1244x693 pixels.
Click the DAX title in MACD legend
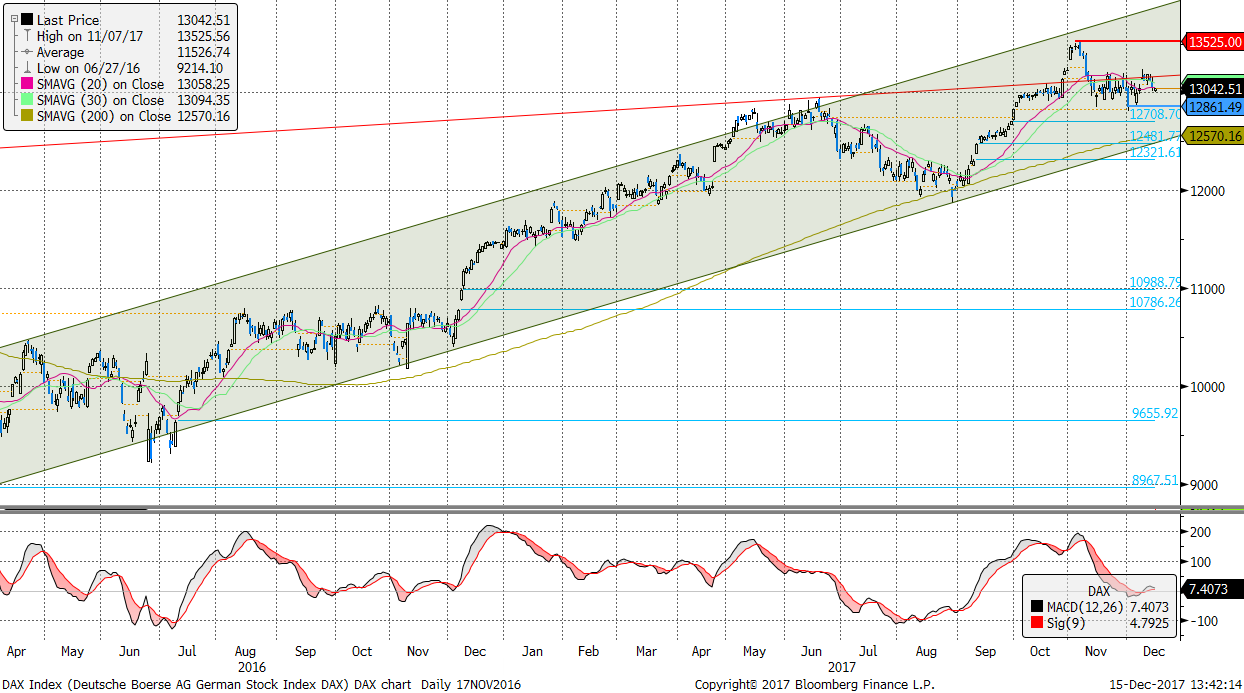tap(1098, 592)
